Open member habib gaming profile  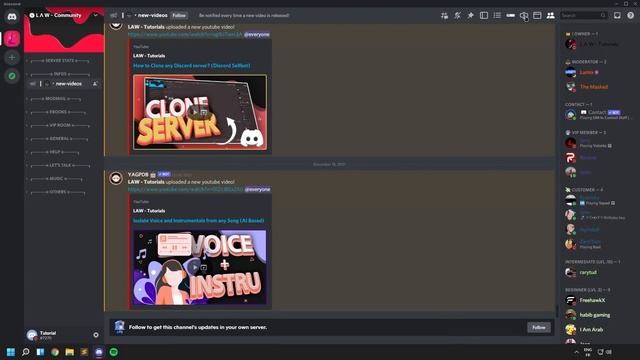[598, 315]
